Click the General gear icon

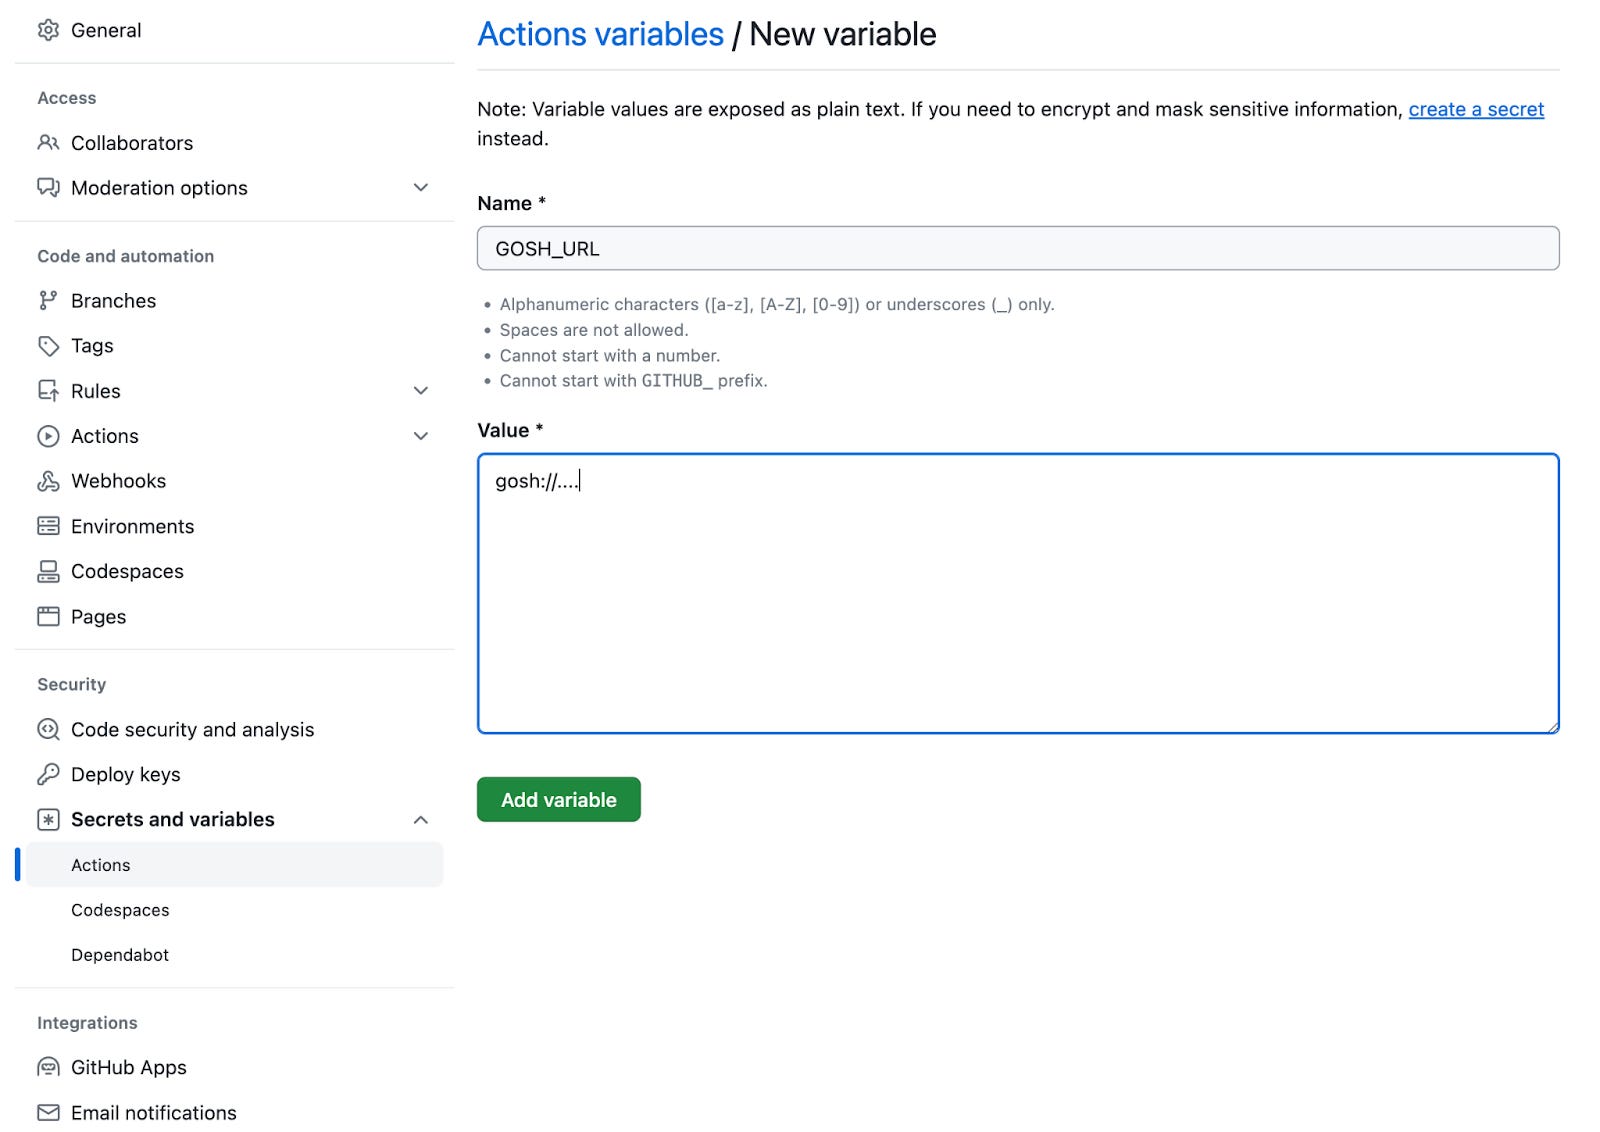(48, 30)
